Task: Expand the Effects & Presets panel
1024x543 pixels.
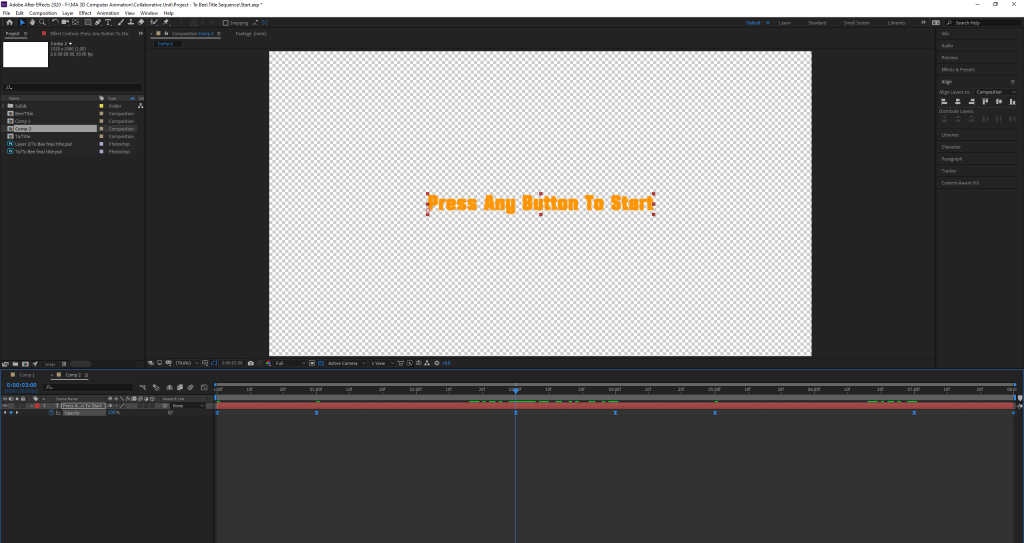Action: point(958,69)
